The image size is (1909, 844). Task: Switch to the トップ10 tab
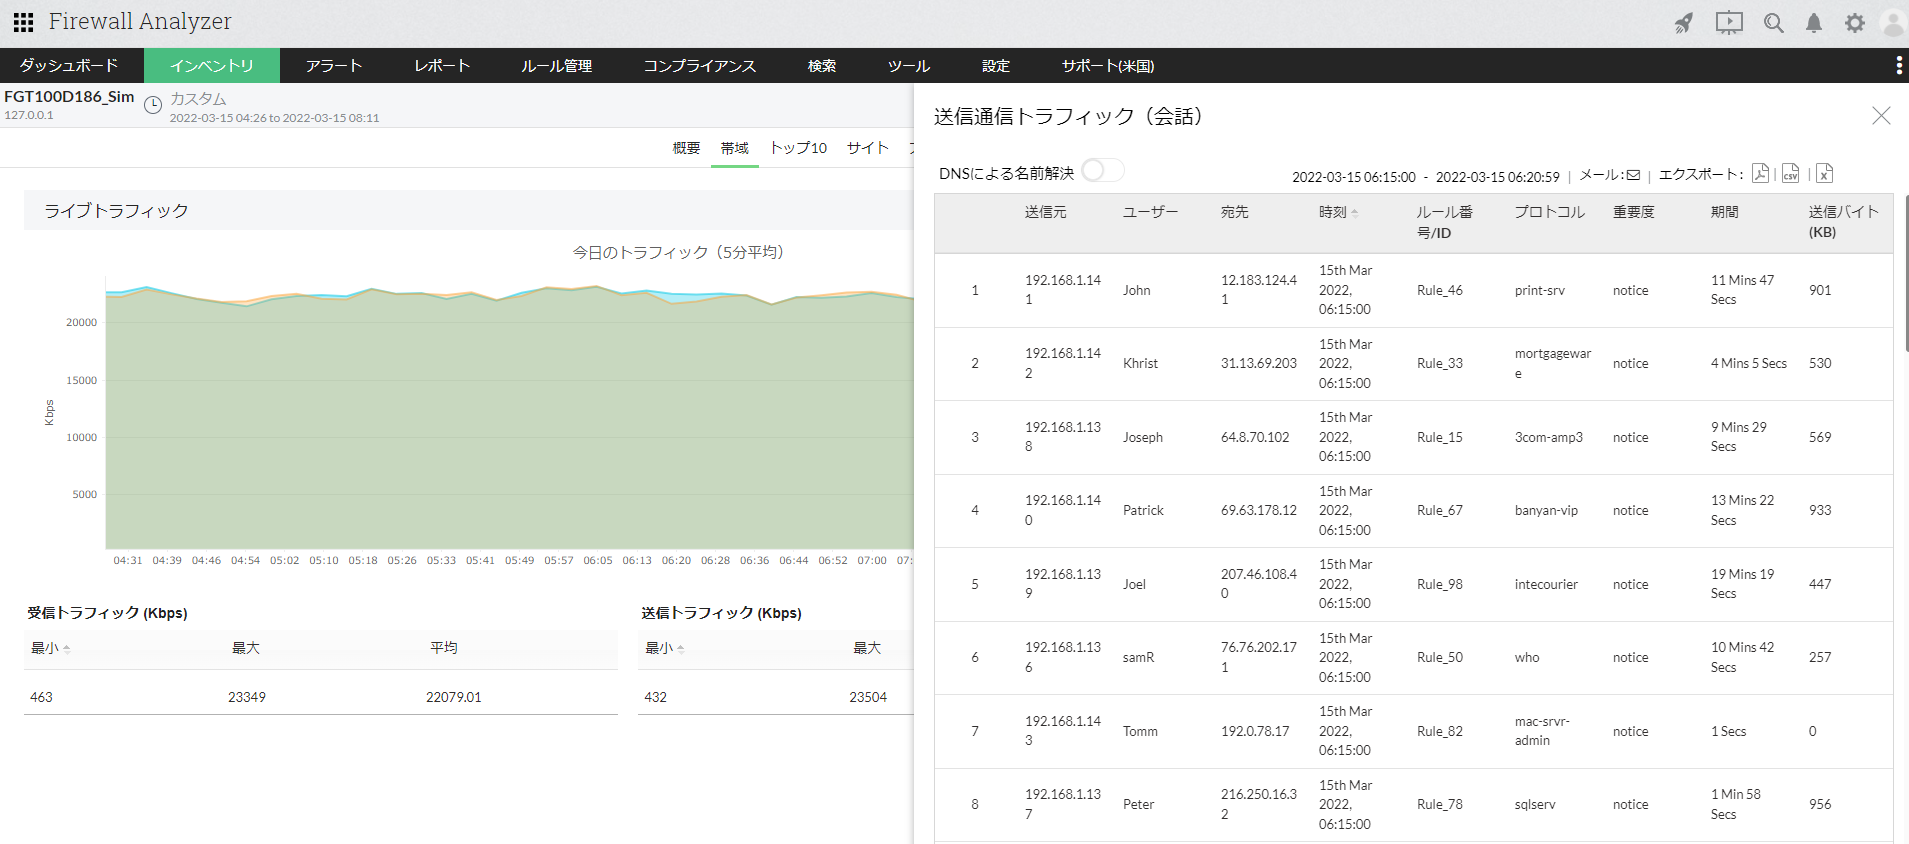(x=797, y=148)
